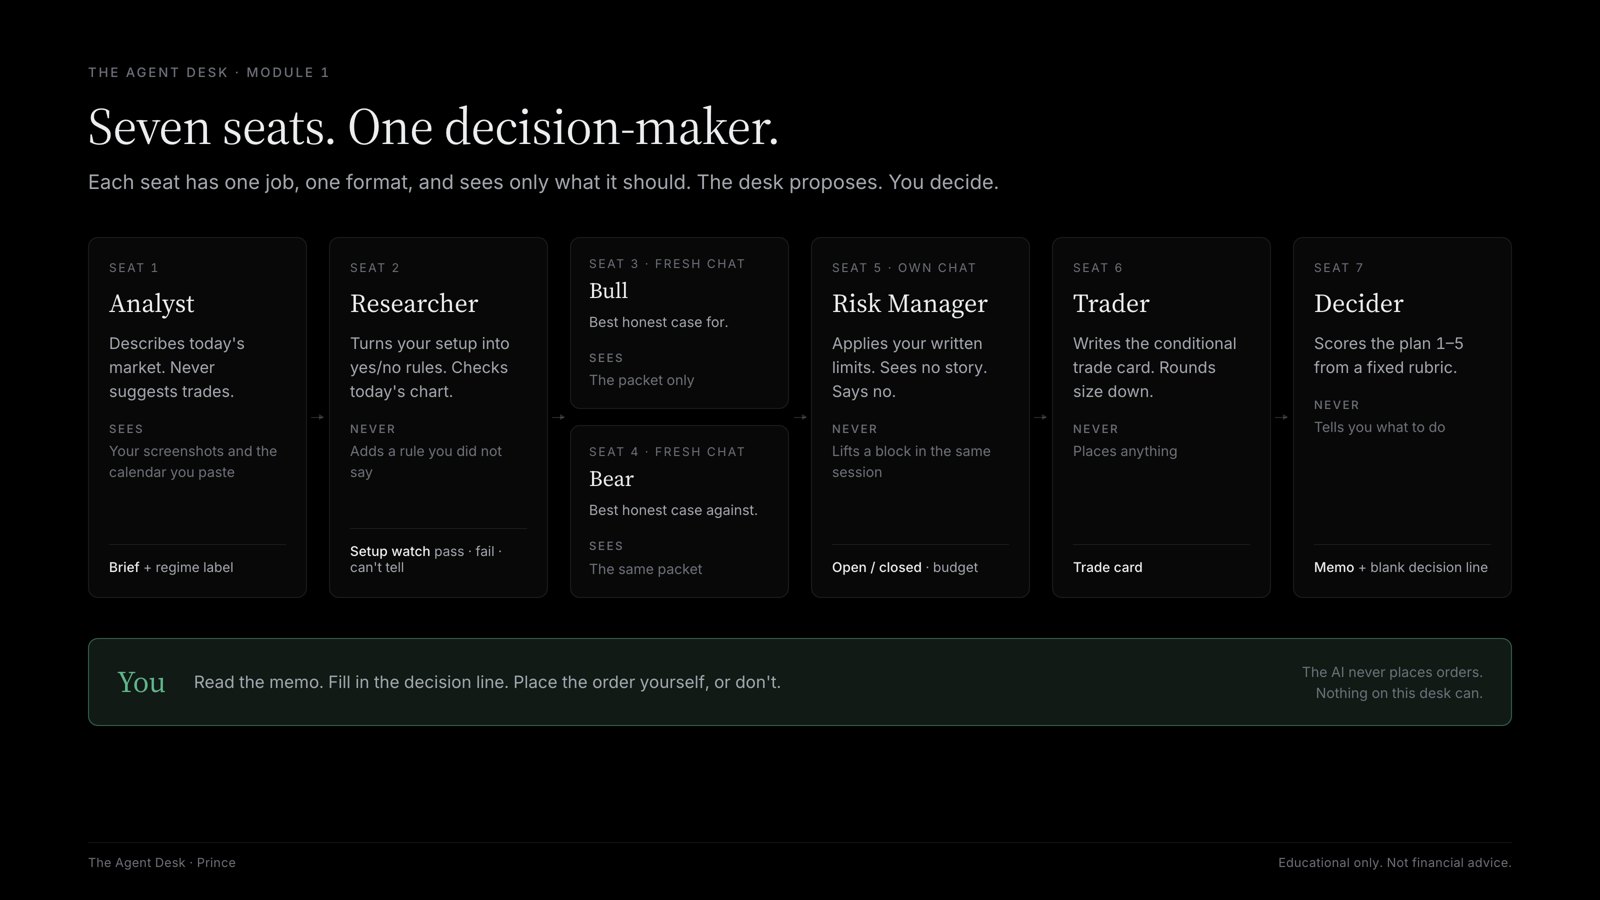Click the Decider card heading
The width and height of the screenshot is (1600, 900).
(1358, 304)
